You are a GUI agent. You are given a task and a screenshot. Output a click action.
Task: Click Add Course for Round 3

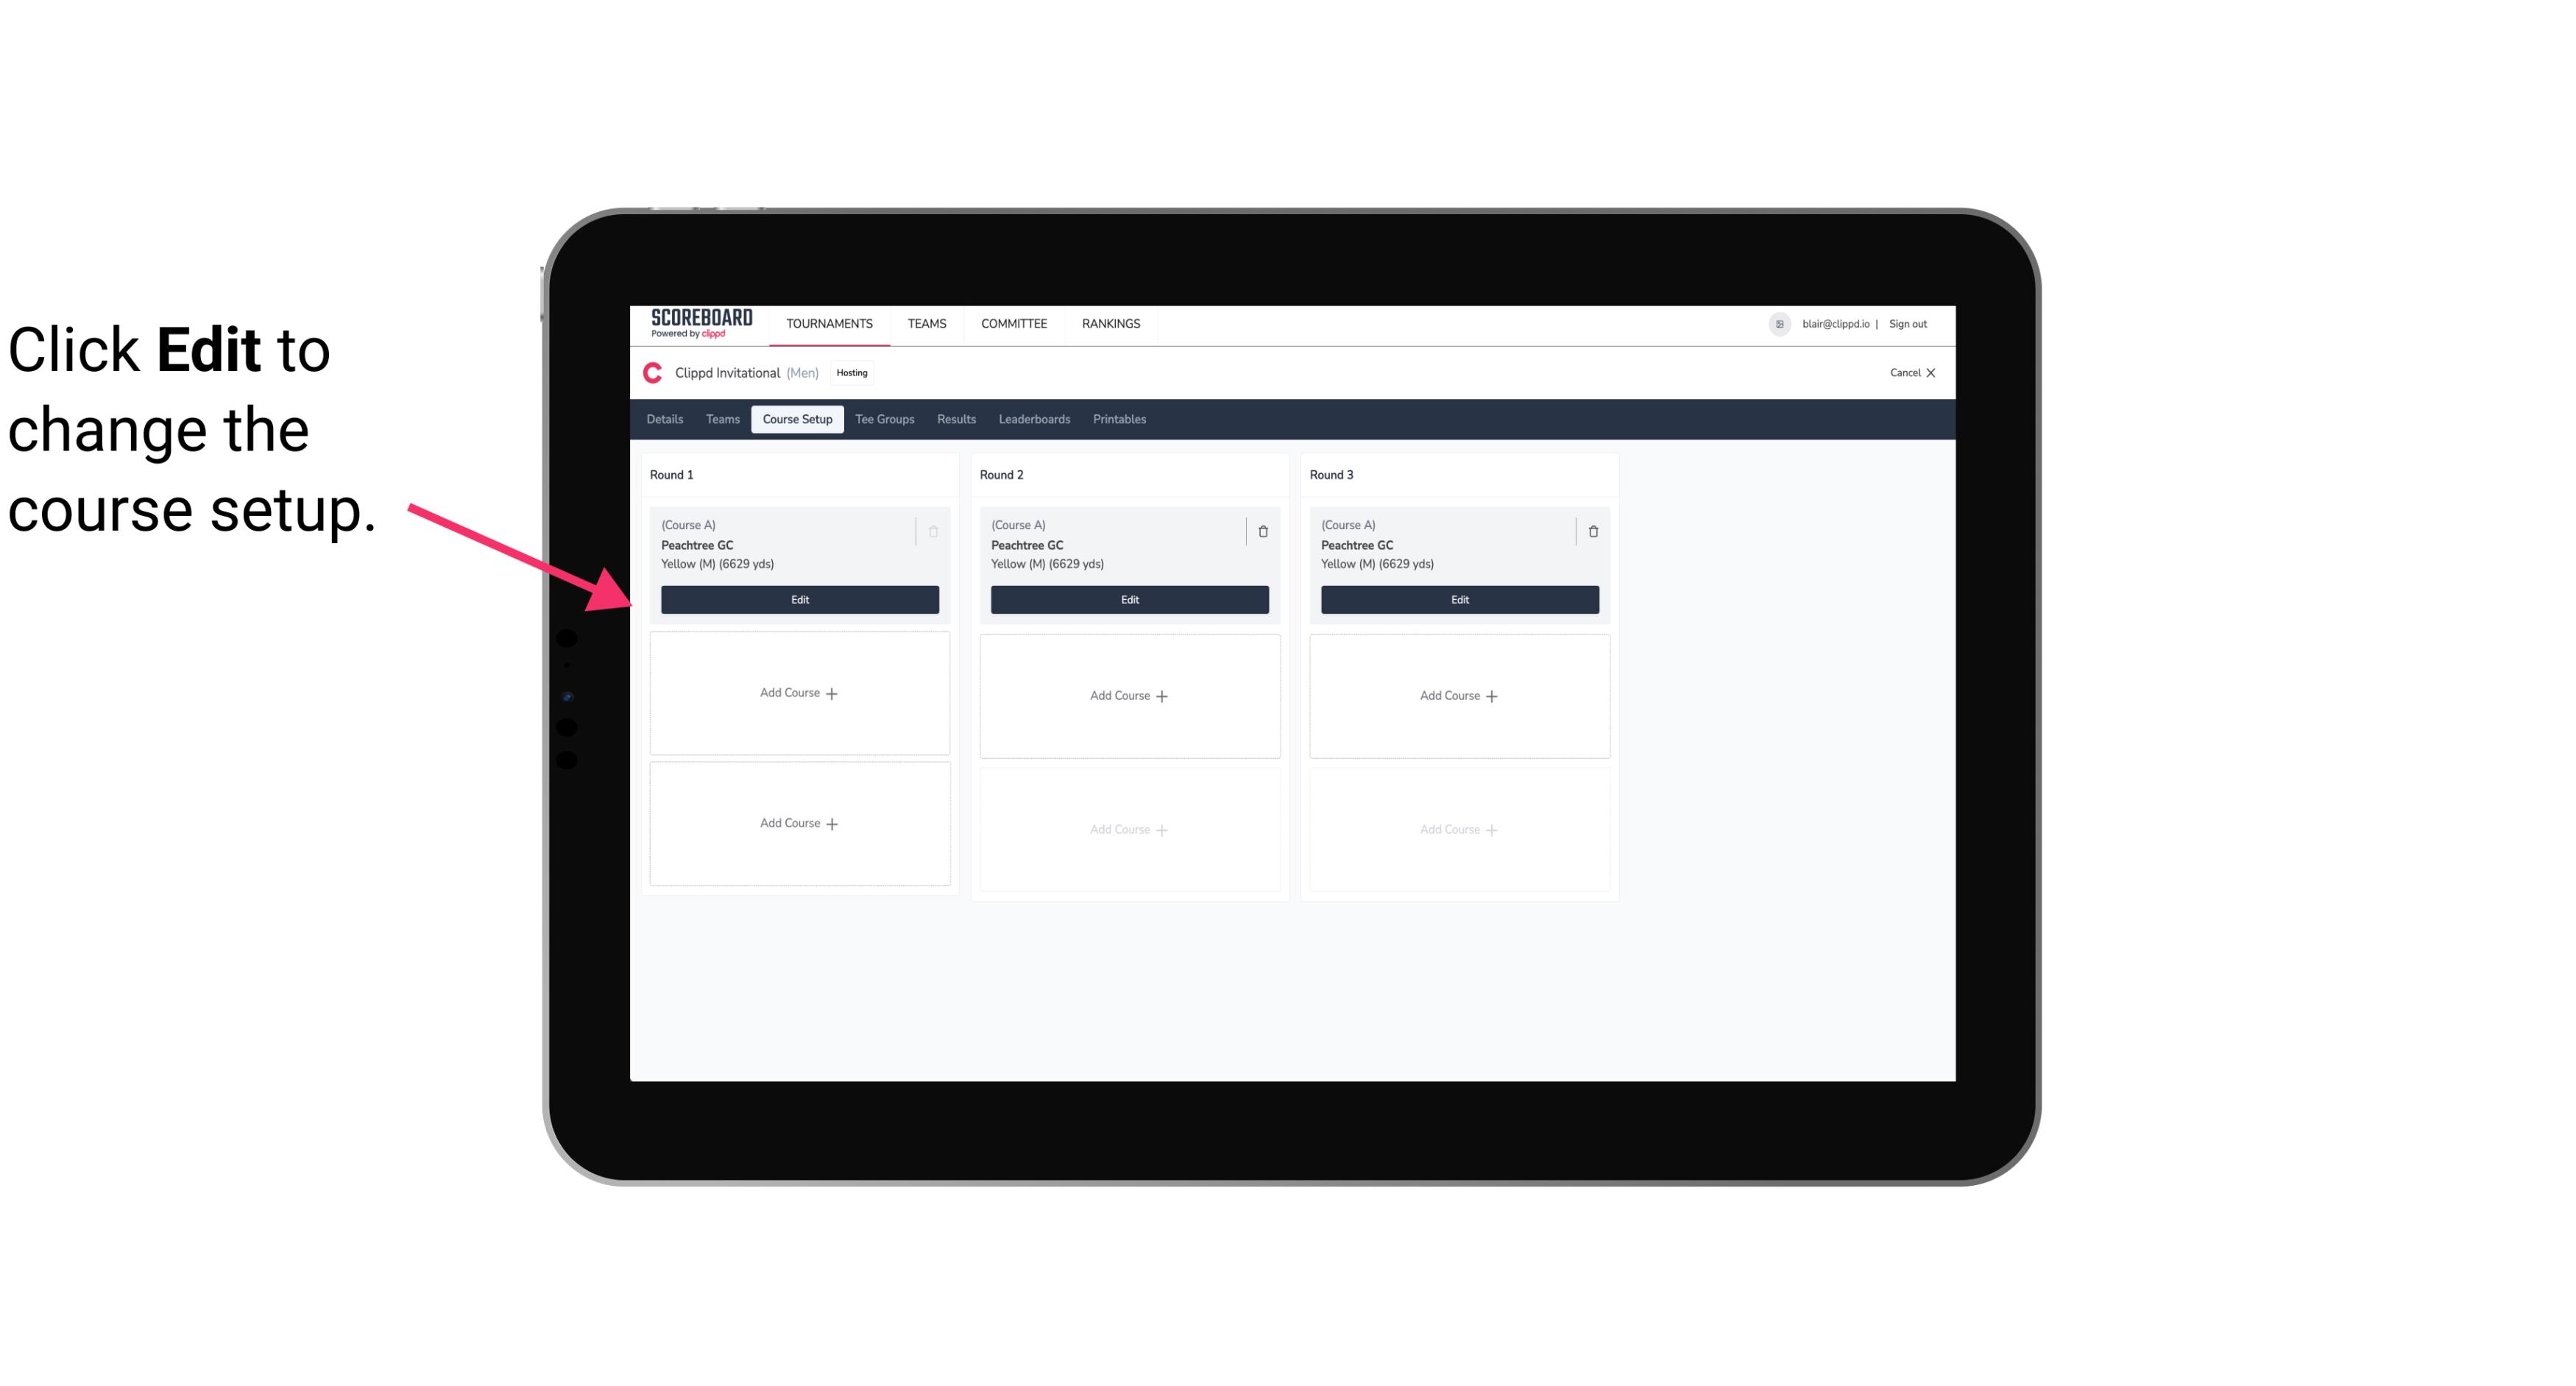[x=1459, y=695]
